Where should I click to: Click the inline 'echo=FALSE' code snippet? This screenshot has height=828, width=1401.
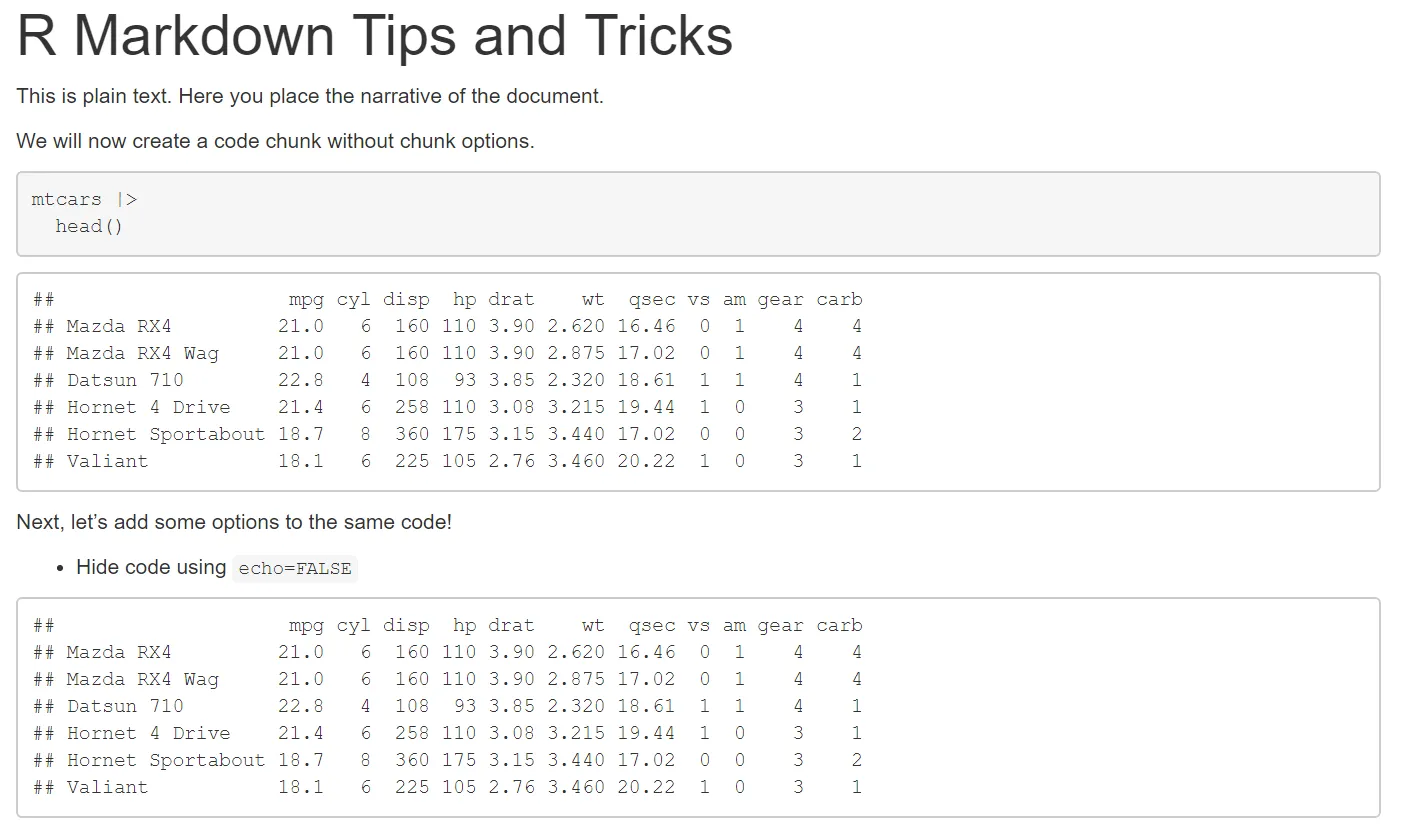pyautogui.click(x=295, y=569)
